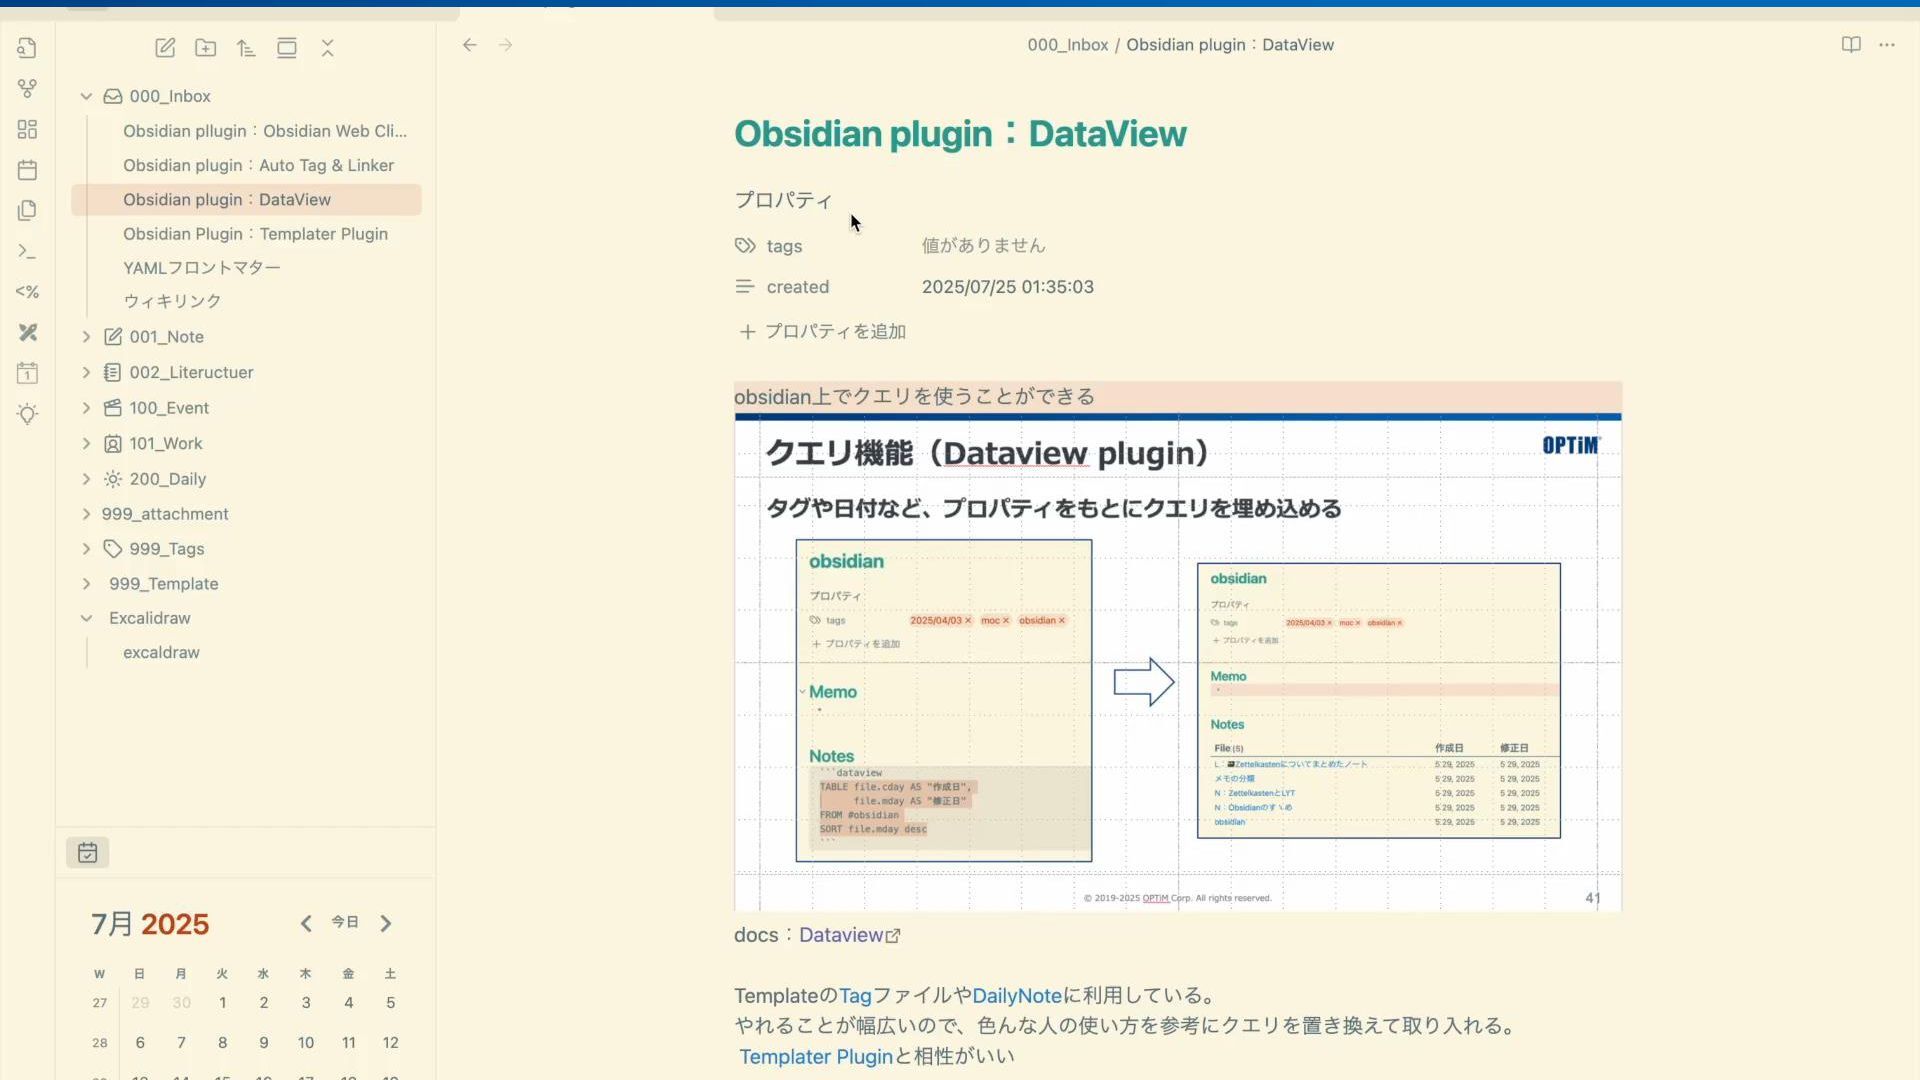
Task: Click the templates copy icon in ribbon
Action: tap(27, 210)
